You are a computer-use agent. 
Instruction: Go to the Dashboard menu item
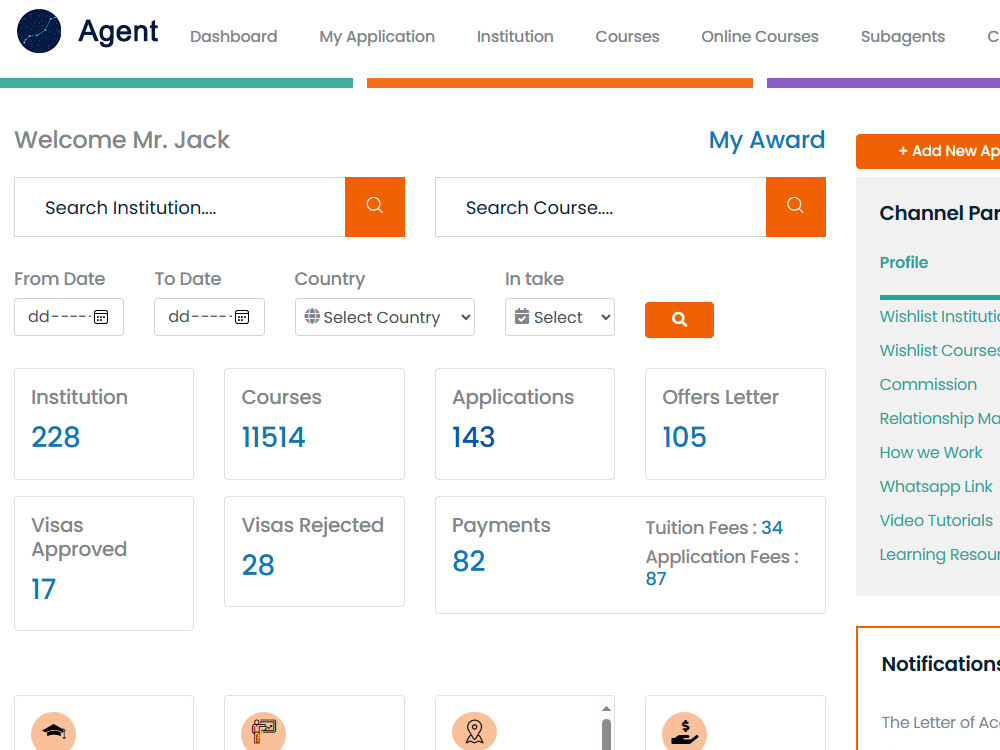[x=233, y=37]
